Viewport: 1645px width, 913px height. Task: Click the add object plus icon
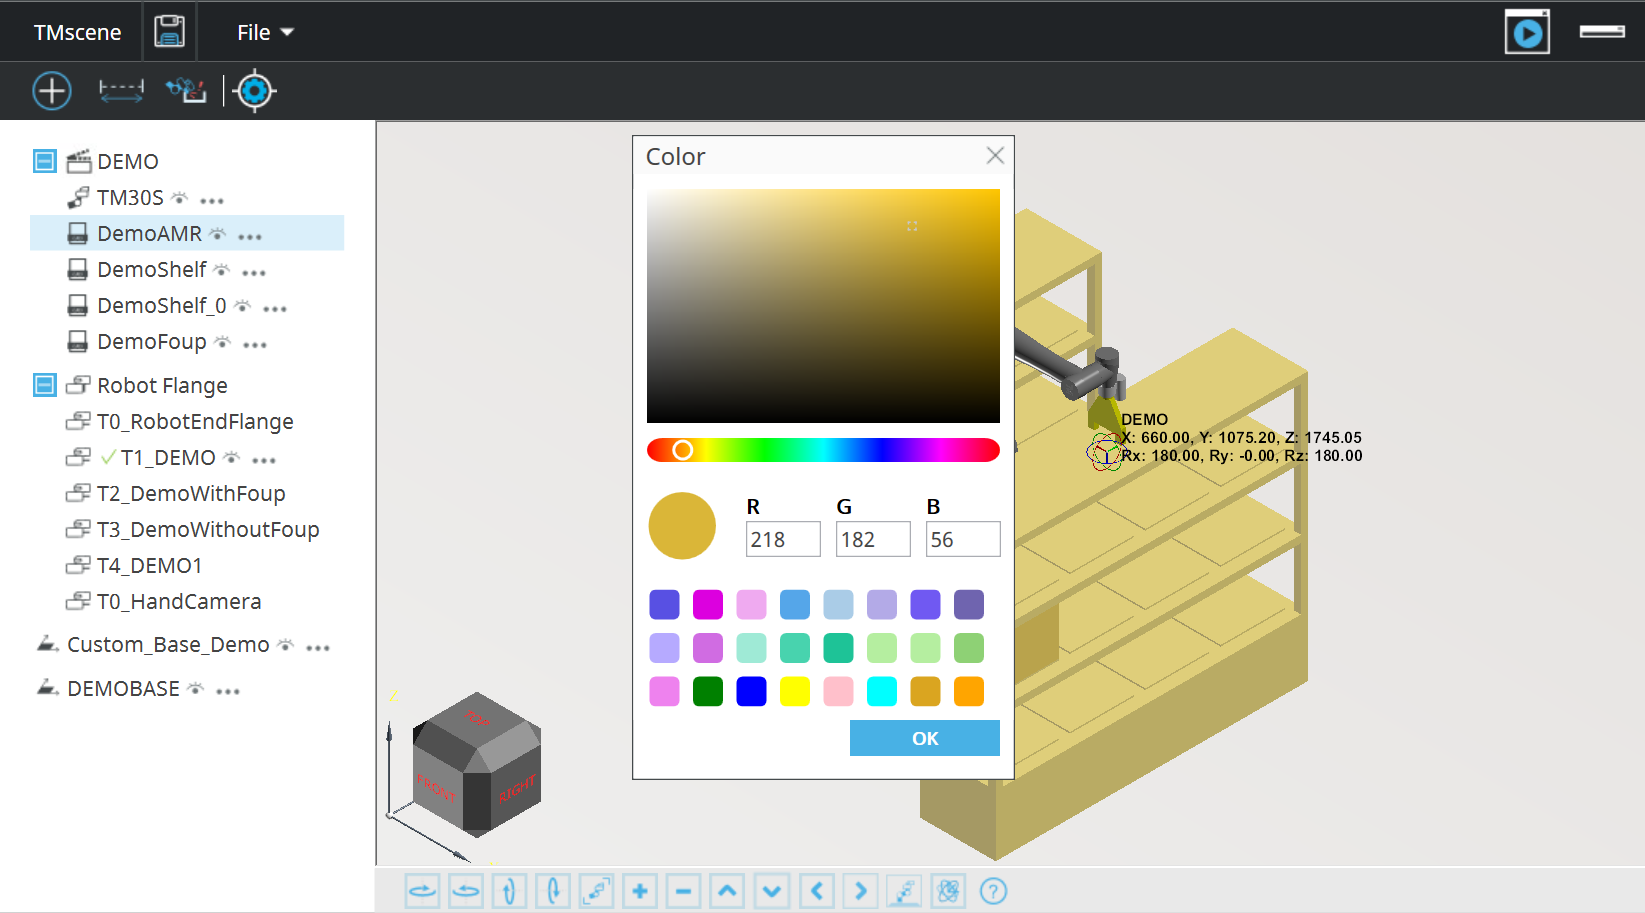(52, 91)
